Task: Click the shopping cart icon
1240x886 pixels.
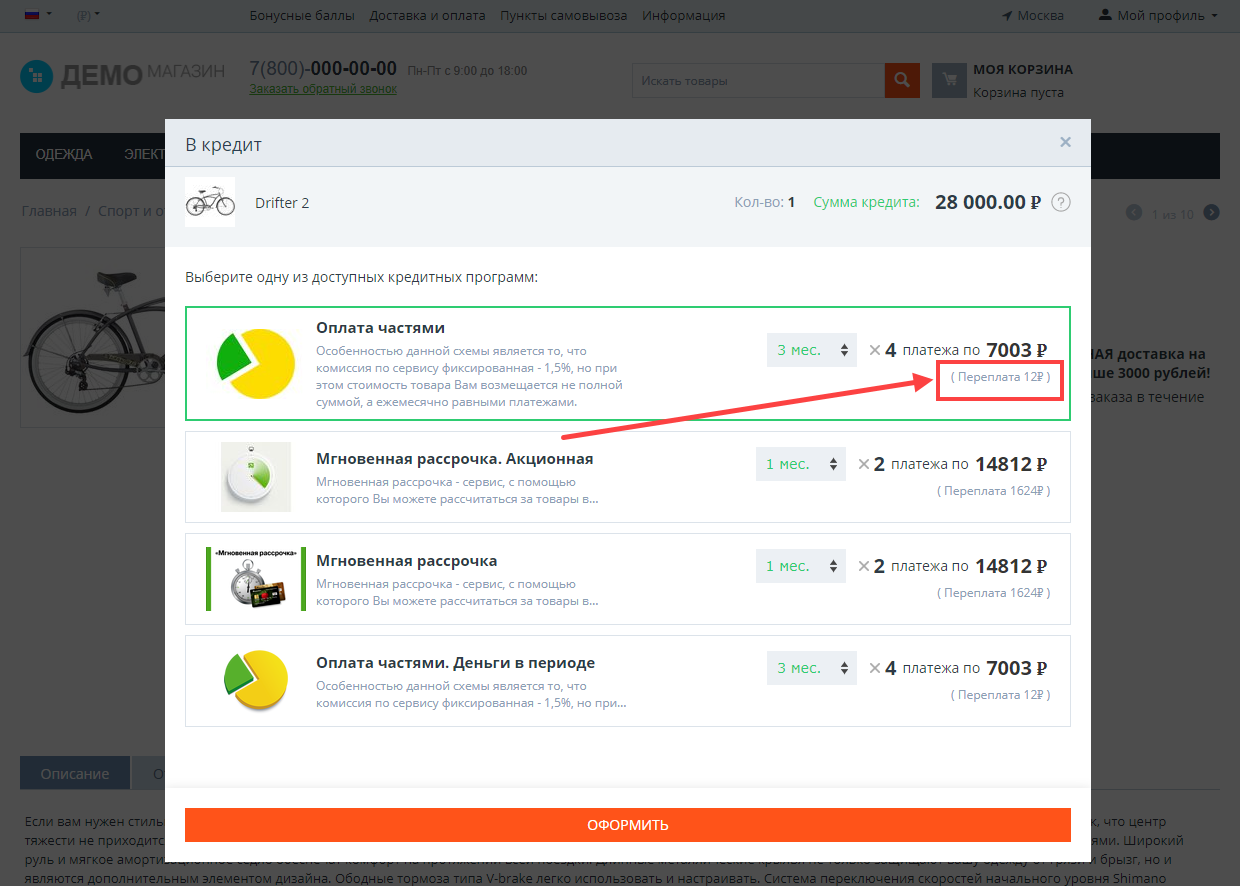Action: [x=949, y=80]
